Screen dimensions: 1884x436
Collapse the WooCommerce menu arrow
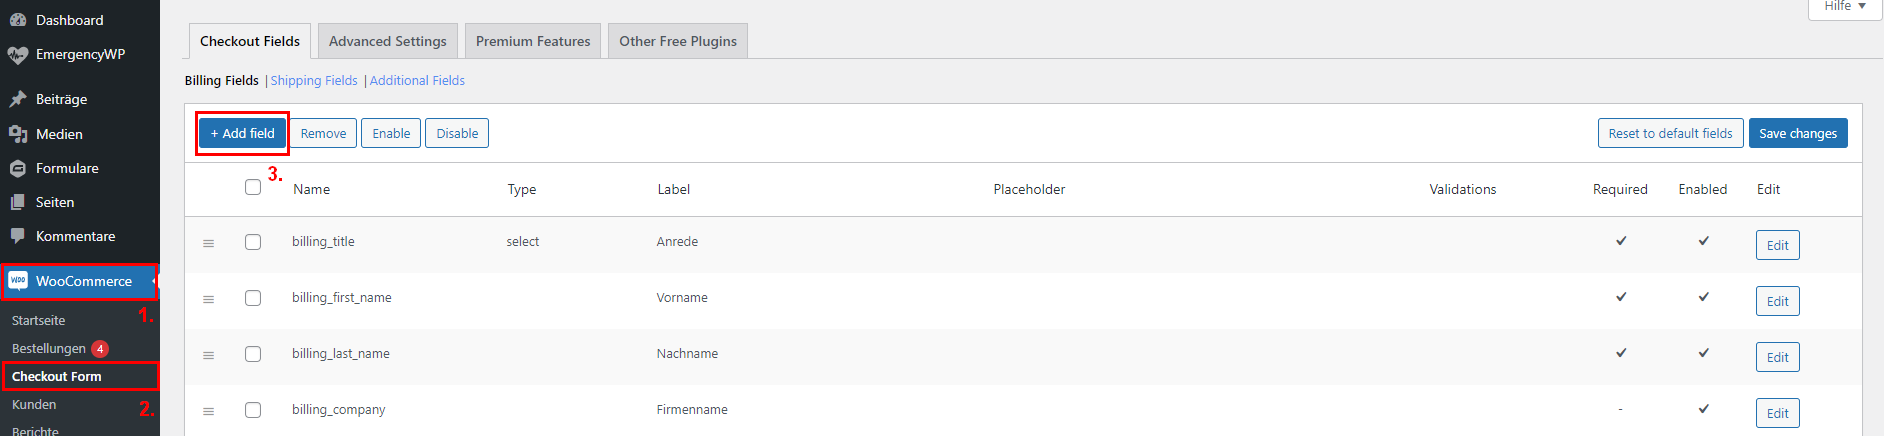154,282
